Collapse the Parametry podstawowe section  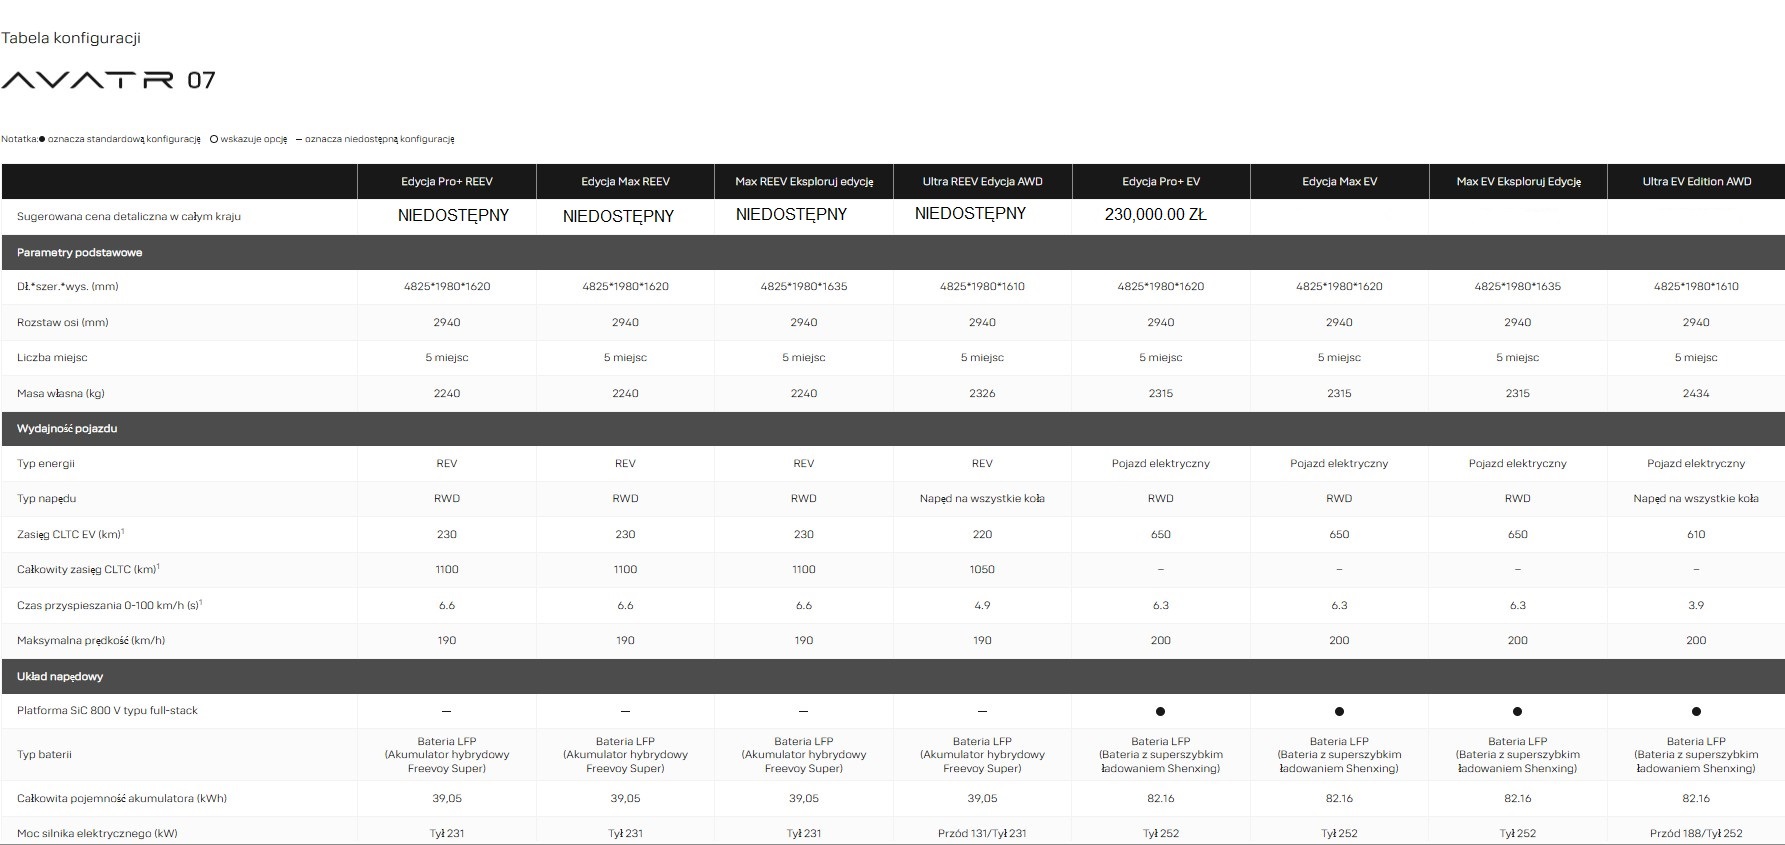coord(79,253)
